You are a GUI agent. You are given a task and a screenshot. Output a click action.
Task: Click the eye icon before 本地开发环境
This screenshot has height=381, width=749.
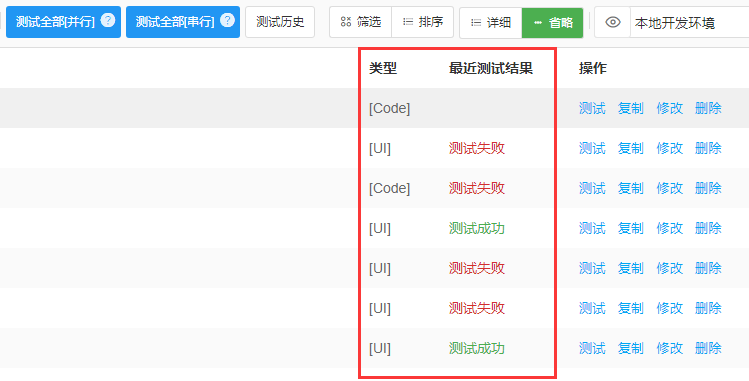pyautogui.click(x=613, y=22)
